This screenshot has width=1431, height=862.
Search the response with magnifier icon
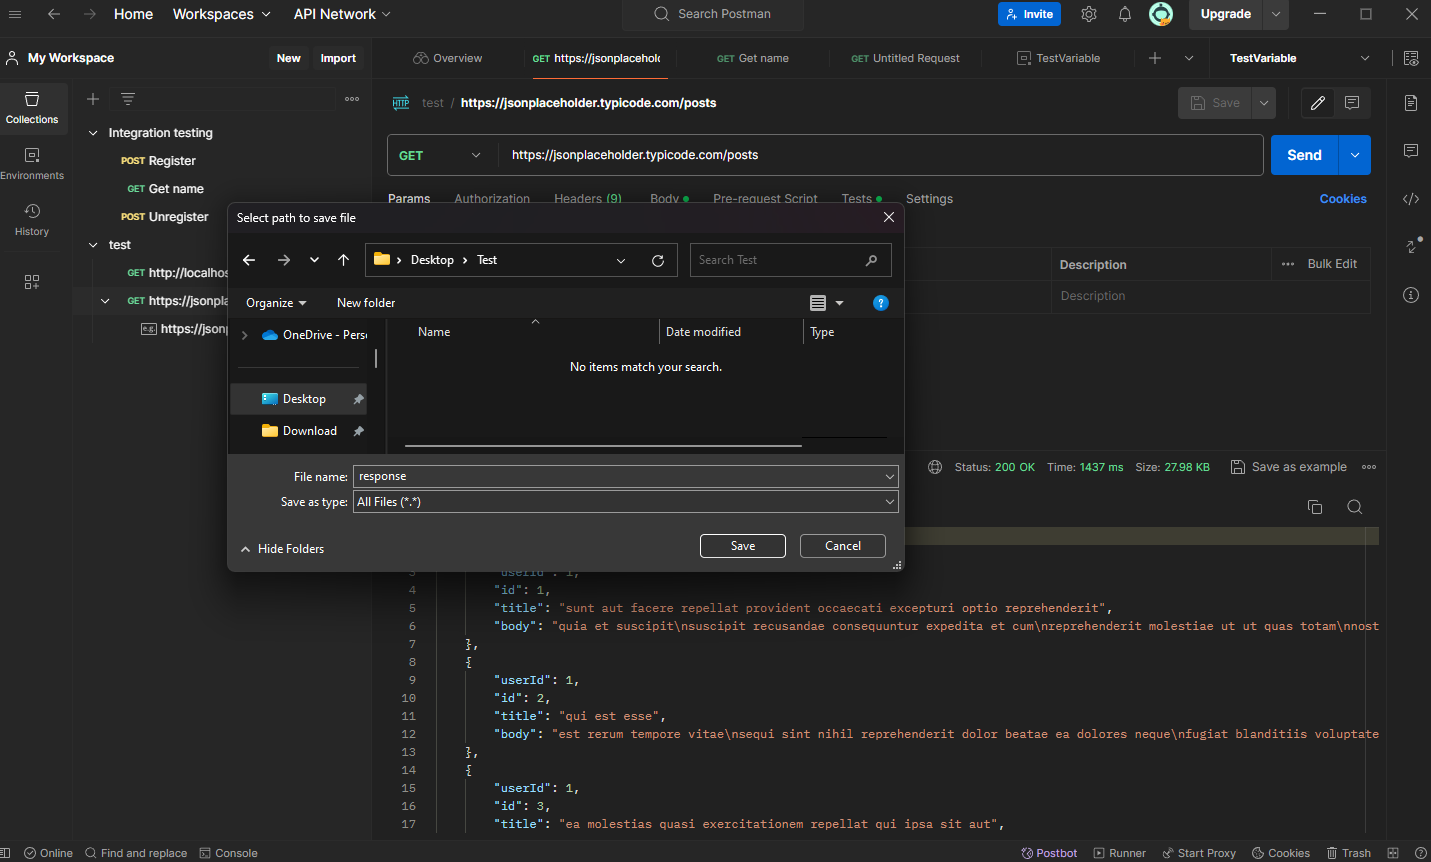(x=1355, y=507)
